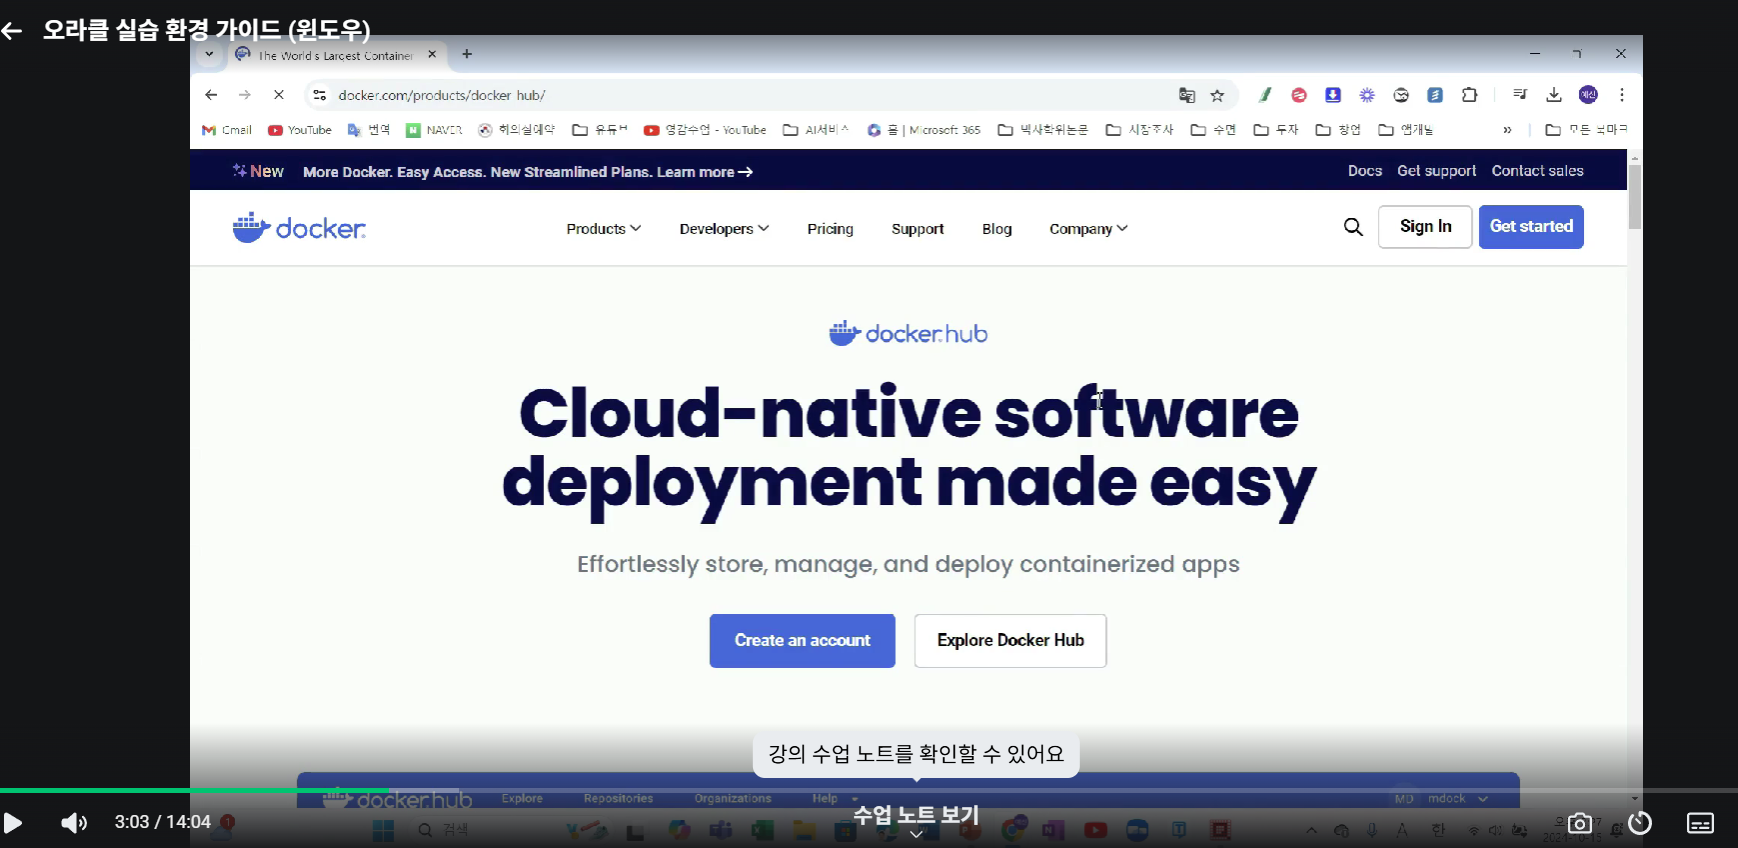The width and height of the screenshot is (1738, 848).
Task: Open Microsoft 365 home bookmark
Action: pos(924,130)
